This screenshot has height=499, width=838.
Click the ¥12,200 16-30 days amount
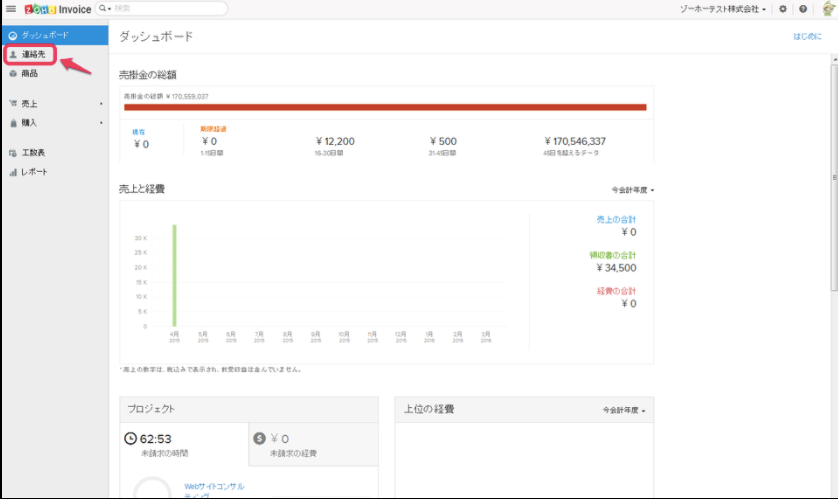pos(335,142)
